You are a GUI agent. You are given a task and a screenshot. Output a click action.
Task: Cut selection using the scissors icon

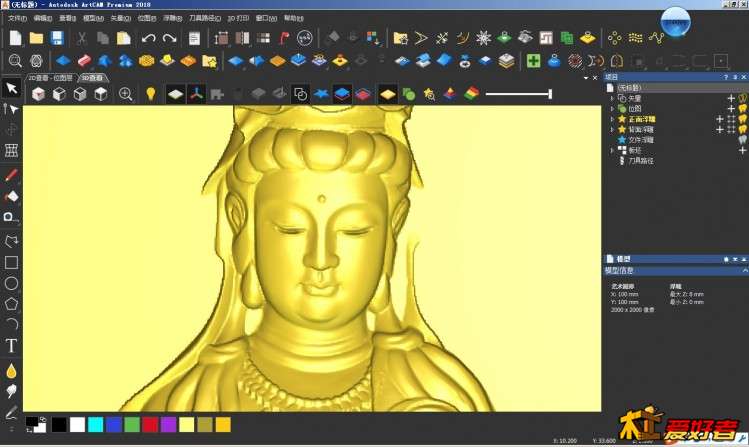point(82,38)
